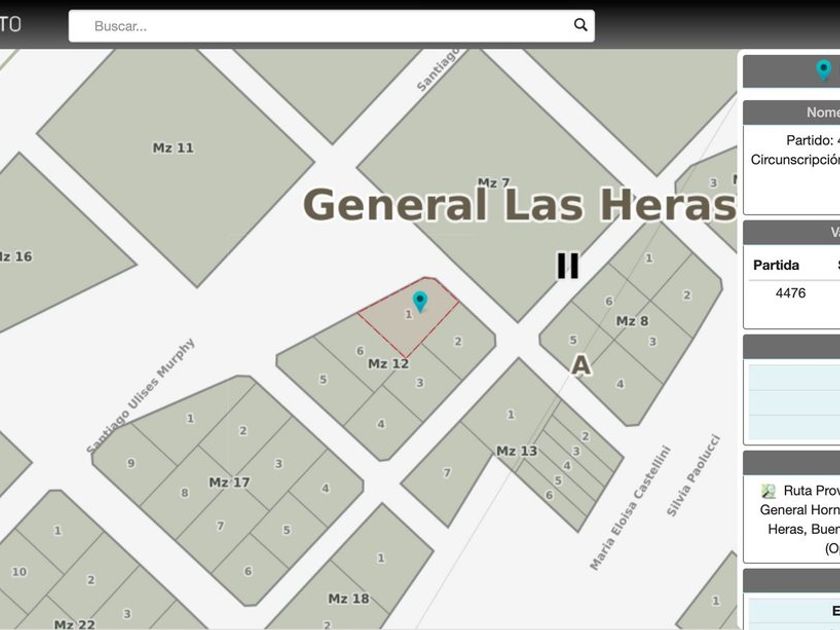Click the teal location pin on parcel 1
The width and height of the screenshot is (840, 630).
tap(420, 300)
